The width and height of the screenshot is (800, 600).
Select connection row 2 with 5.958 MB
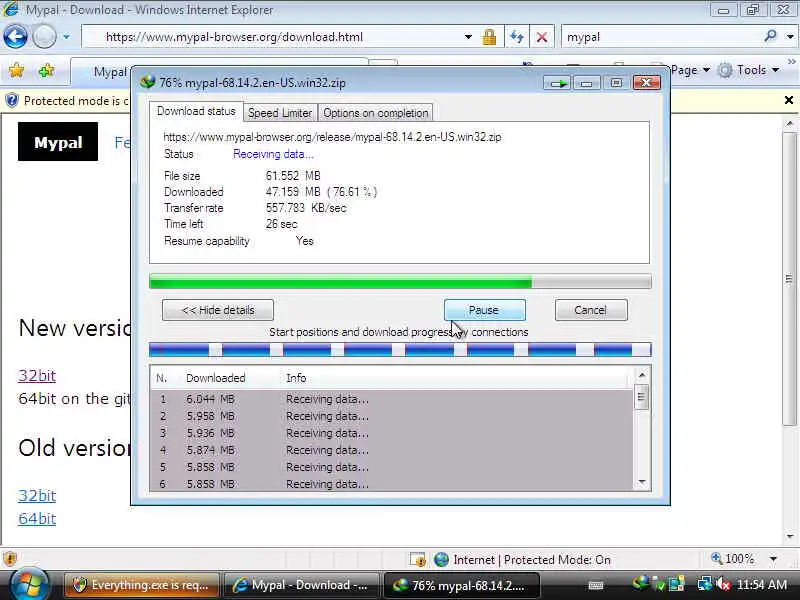pyautogui.click(x=391, y=416)
